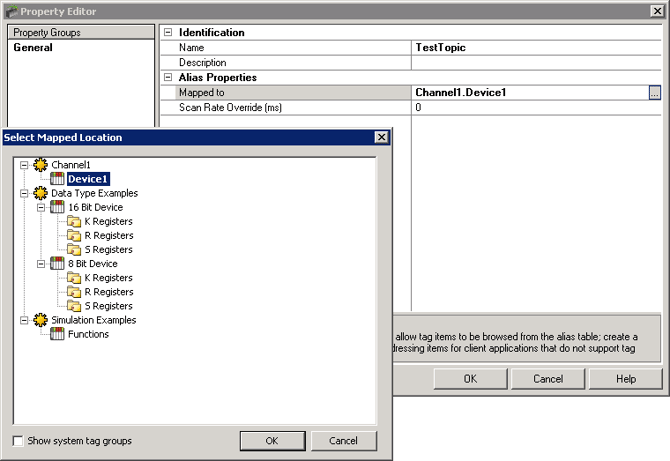This screenshot has width=670, height=461.
Task: Close the Select Mapped Location dialog
Action: coord(381,137)
